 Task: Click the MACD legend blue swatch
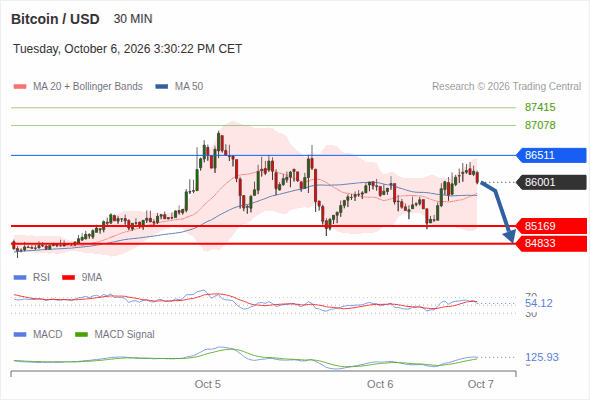click(x=20, y=335)
